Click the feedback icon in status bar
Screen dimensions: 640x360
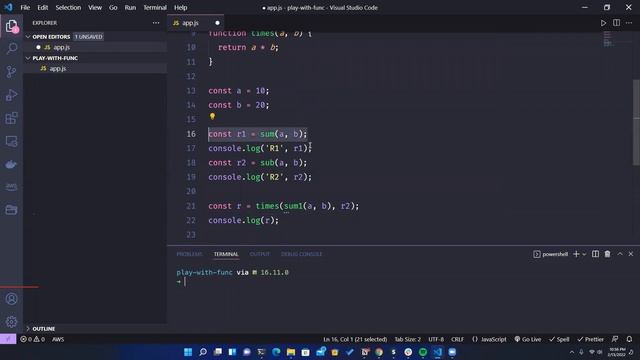pyautogui.click(x=615, y=339)
